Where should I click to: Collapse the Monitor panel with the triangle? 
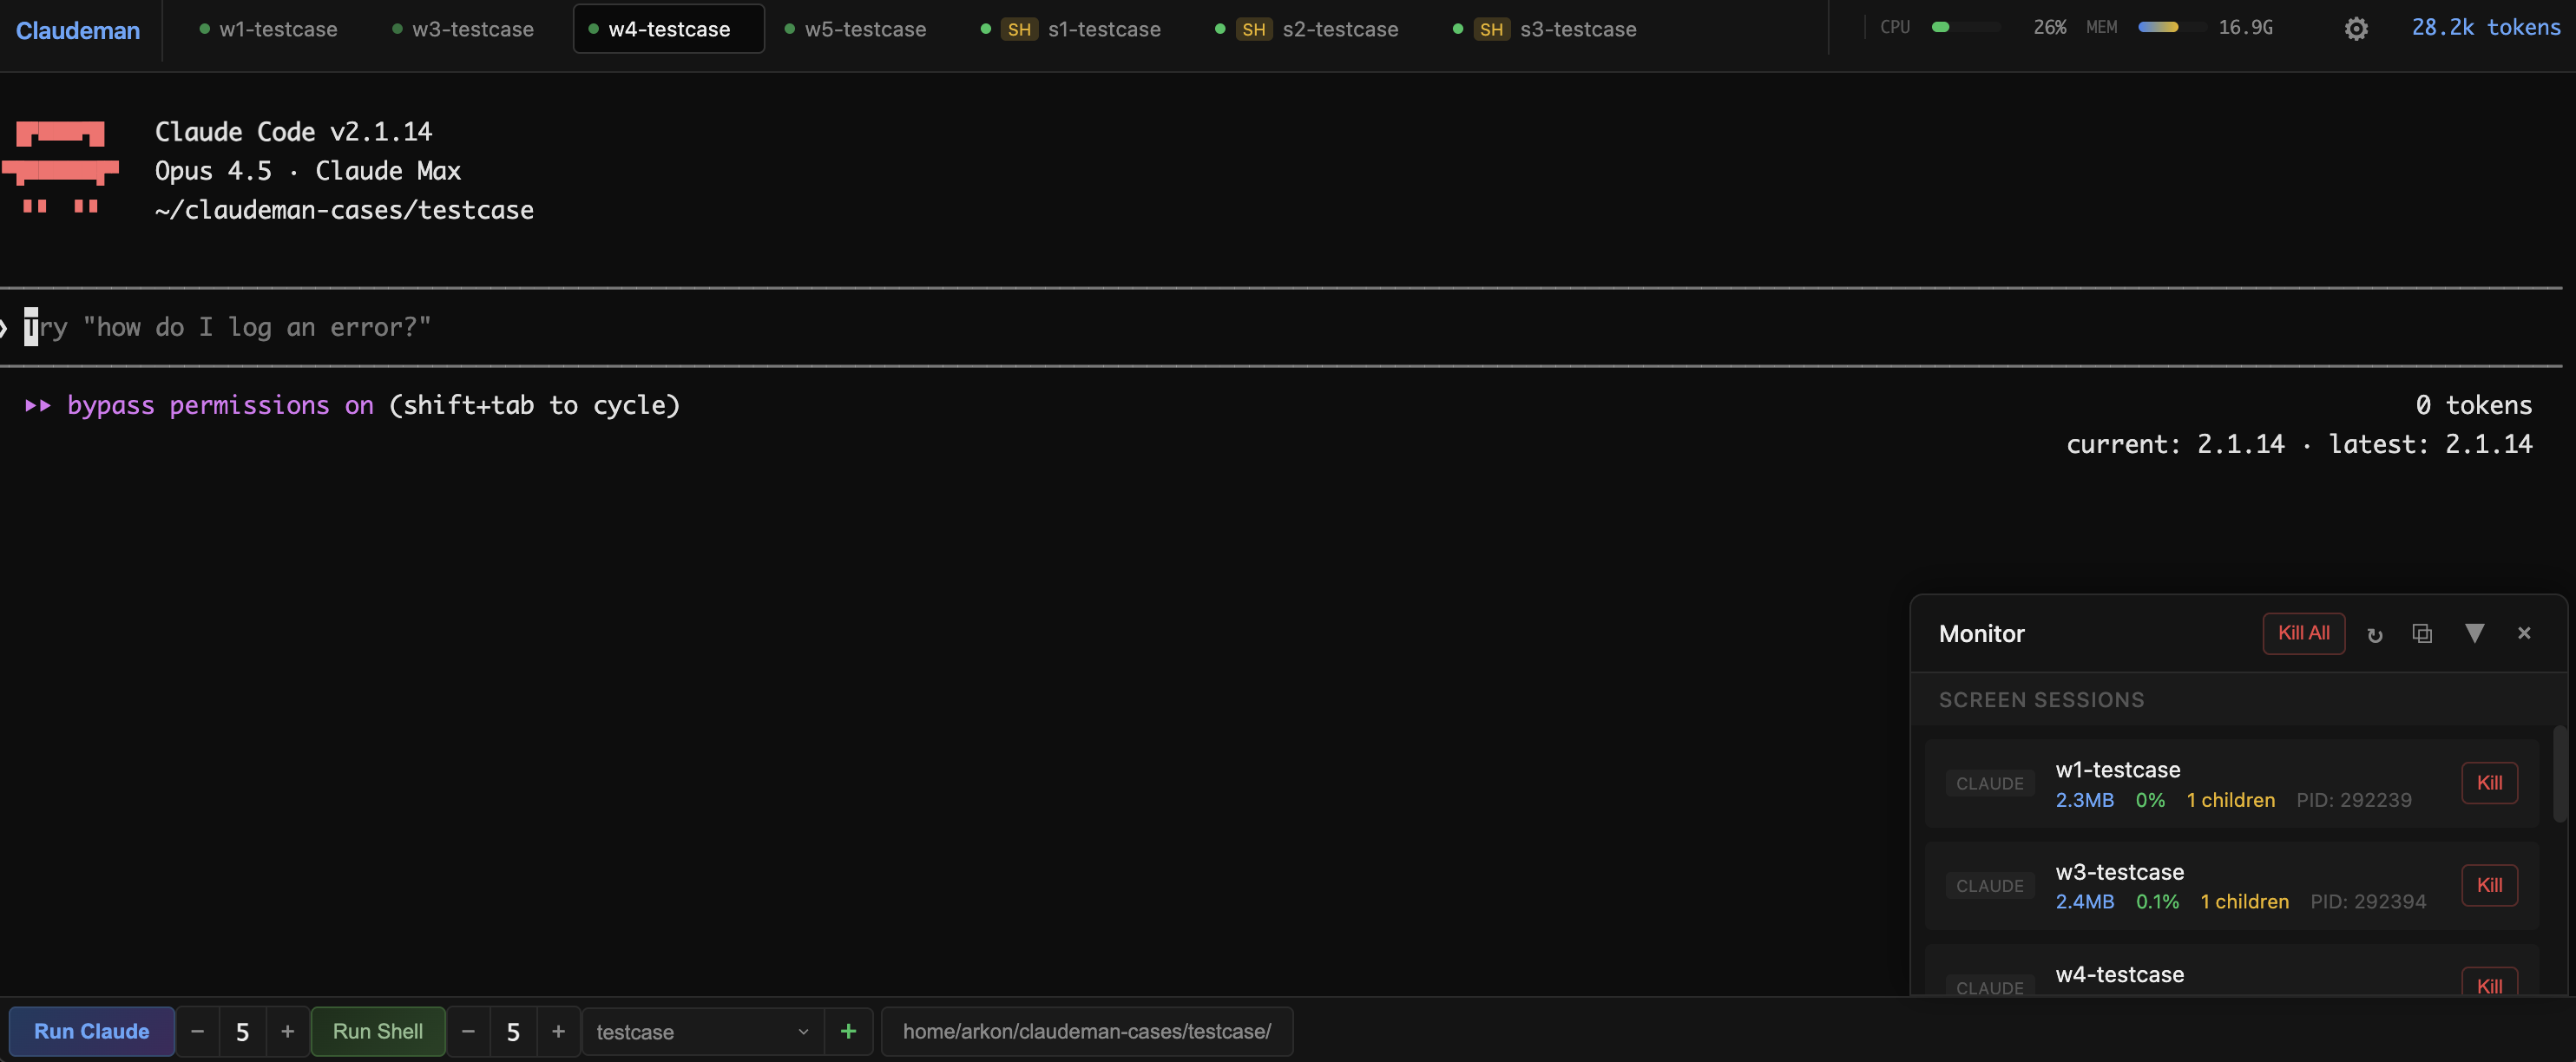[2474, 633]
